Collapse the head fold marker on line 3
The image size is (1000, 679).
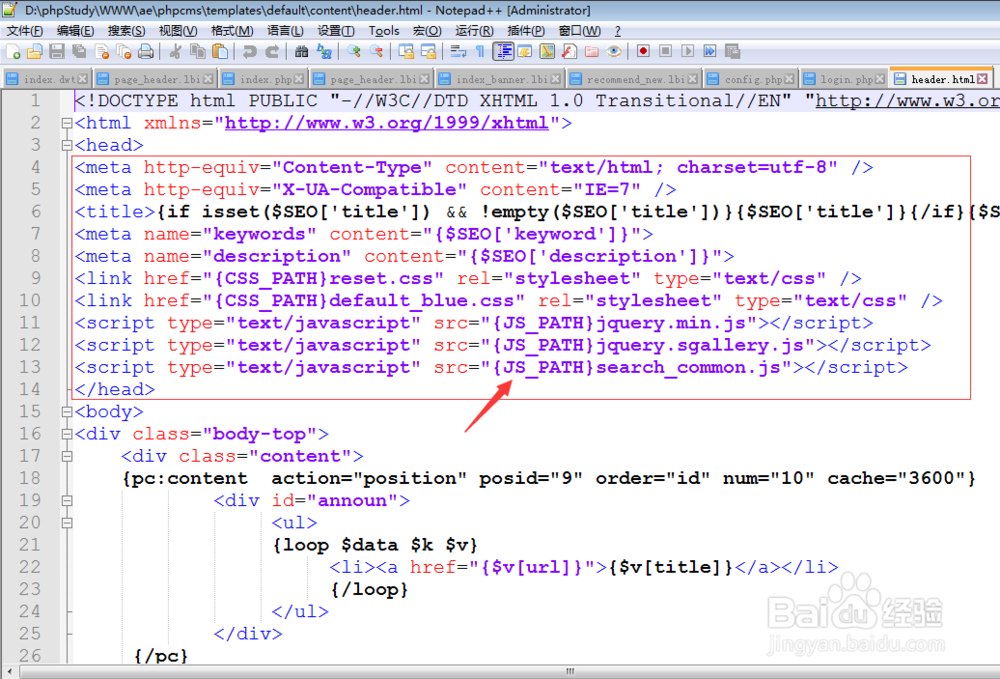click(66, 145)
